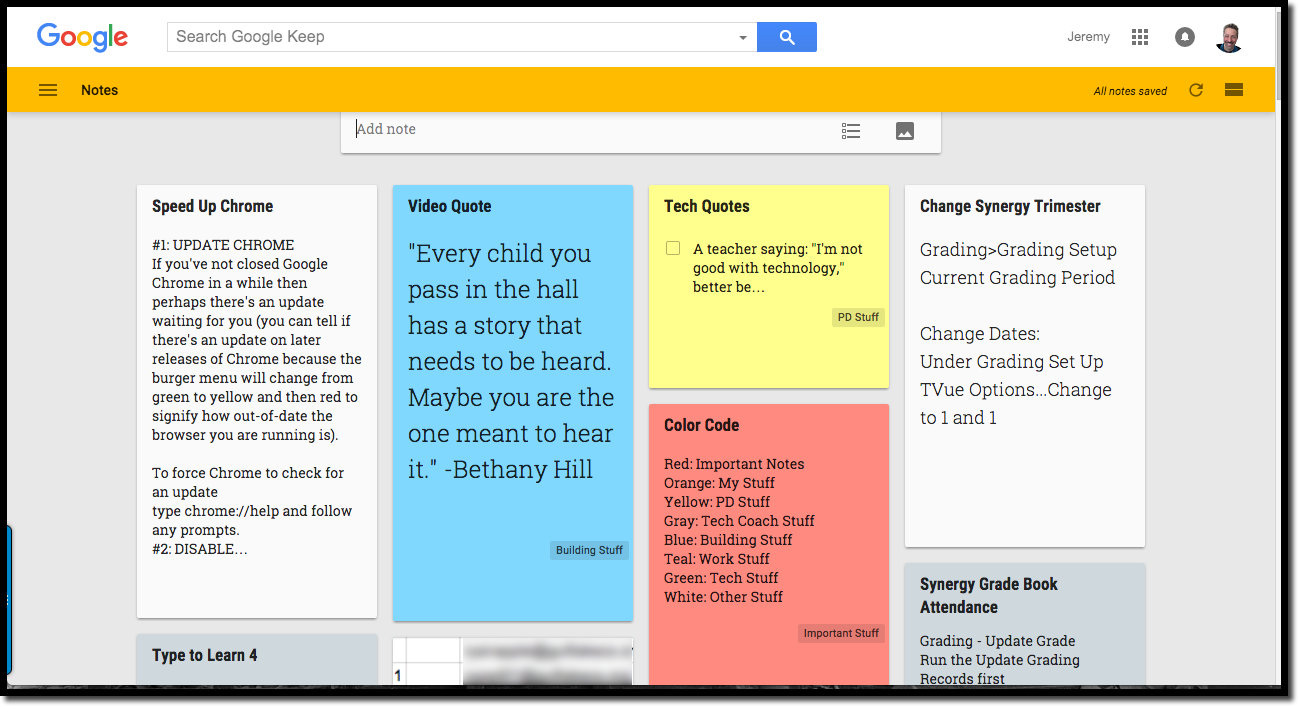Create a new note with image
The width and height of the screenshot is (1298, 706).
[905, 131]
